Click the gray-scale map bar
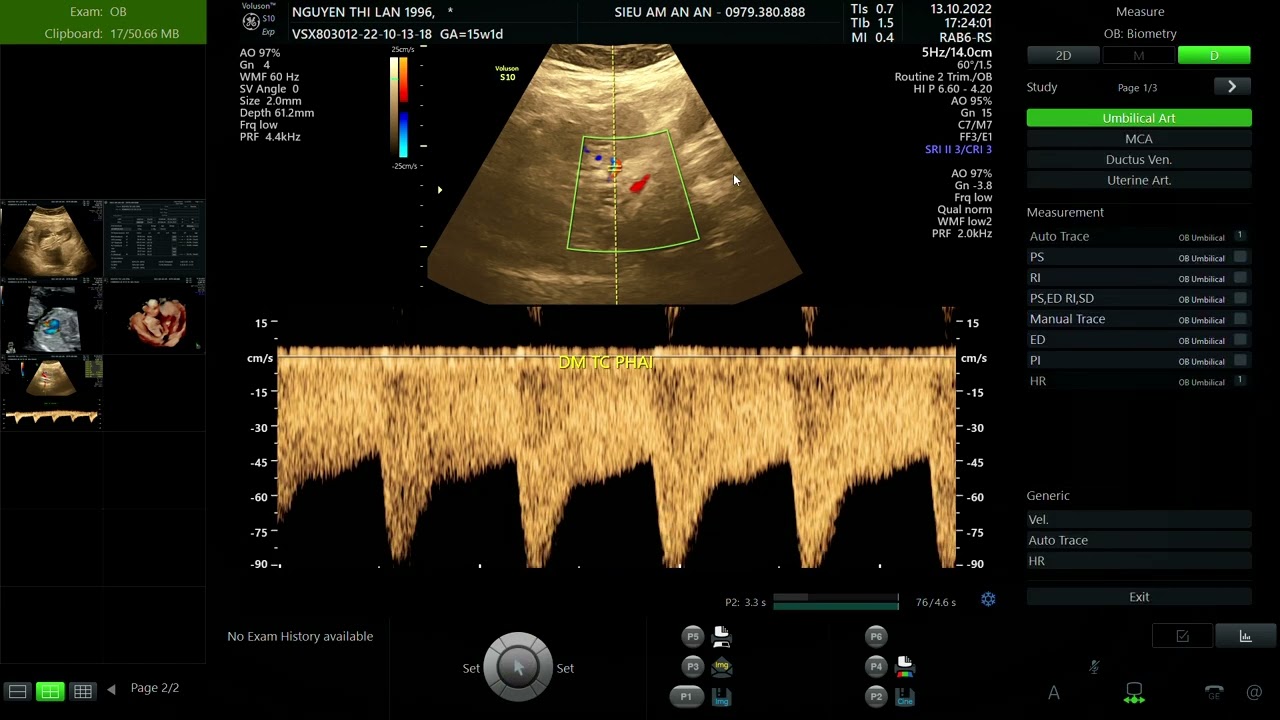The height and width of the screenshot is (720, 1280). [394, 108]
